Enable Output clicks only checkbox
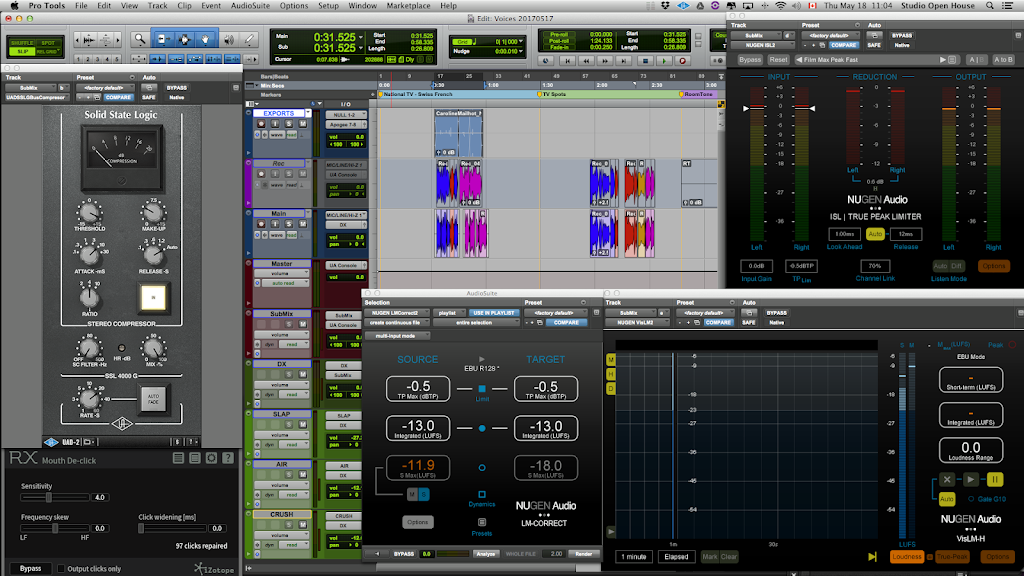The width and height of the screenshot is (1024, 576). pyautogui.click(x=61, y=569)
